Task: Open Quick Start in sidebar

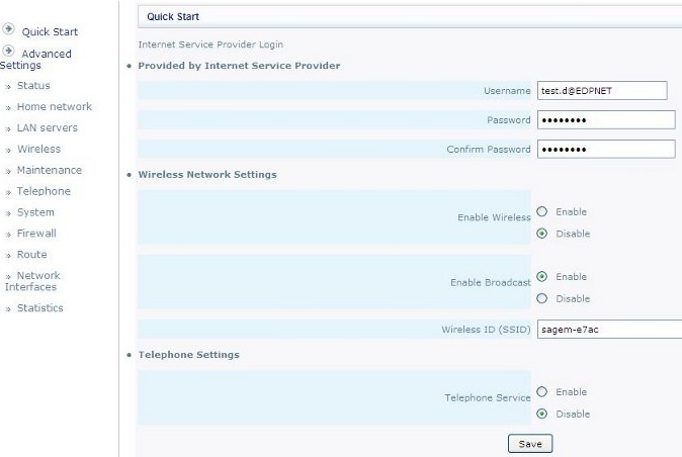Action: point(50,32)
